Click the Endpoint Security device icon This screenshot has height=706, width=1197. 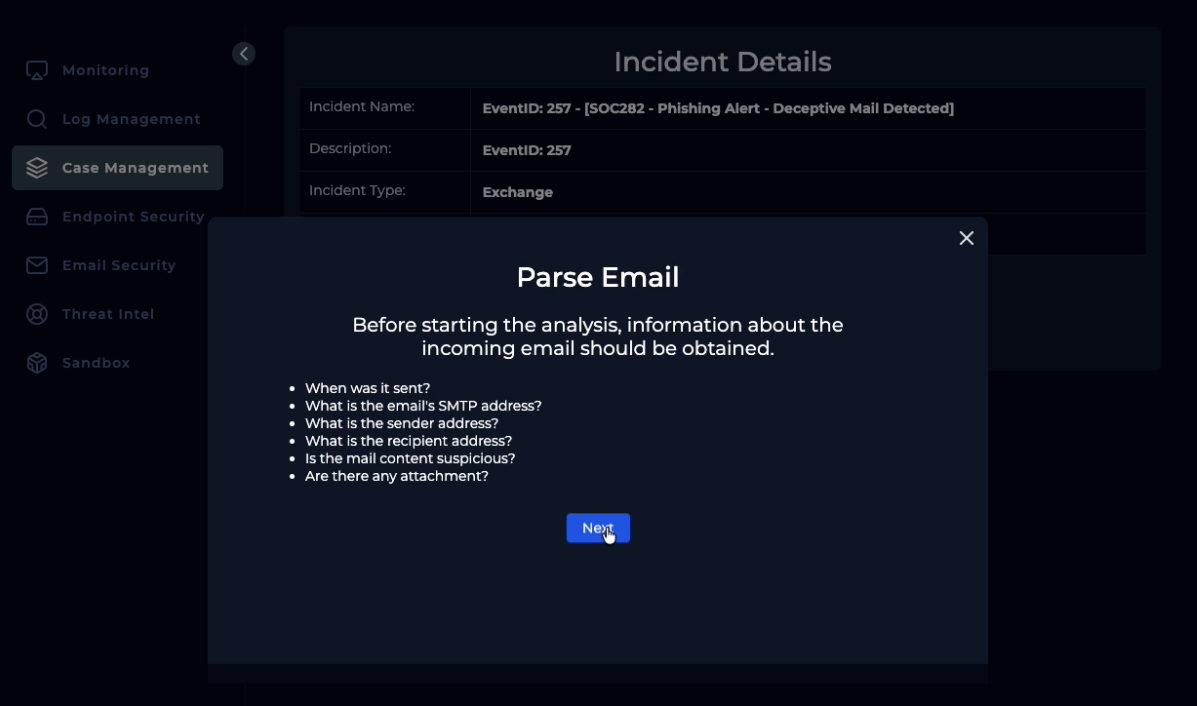point(37,217)
